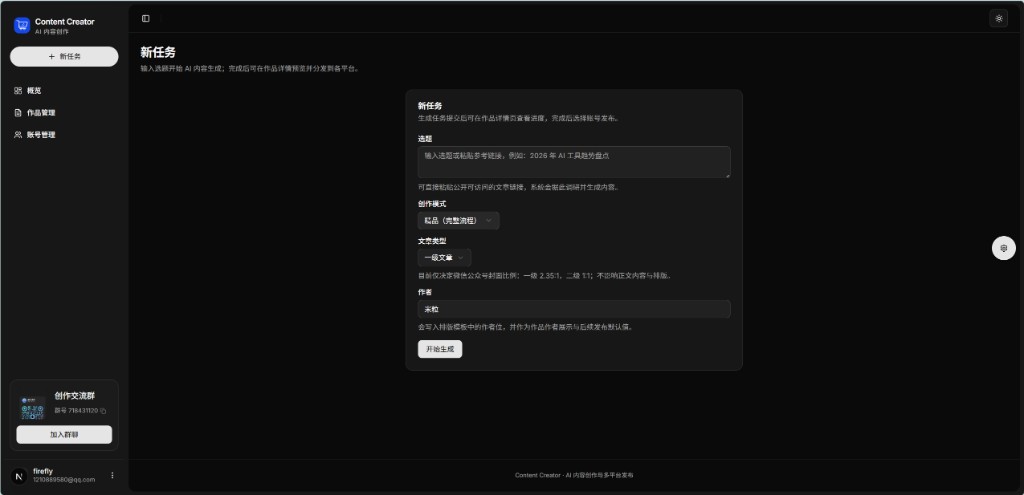Expand the 创作模式 dropdown showing 精品
1024x495 pixels.
coord(458,221)
